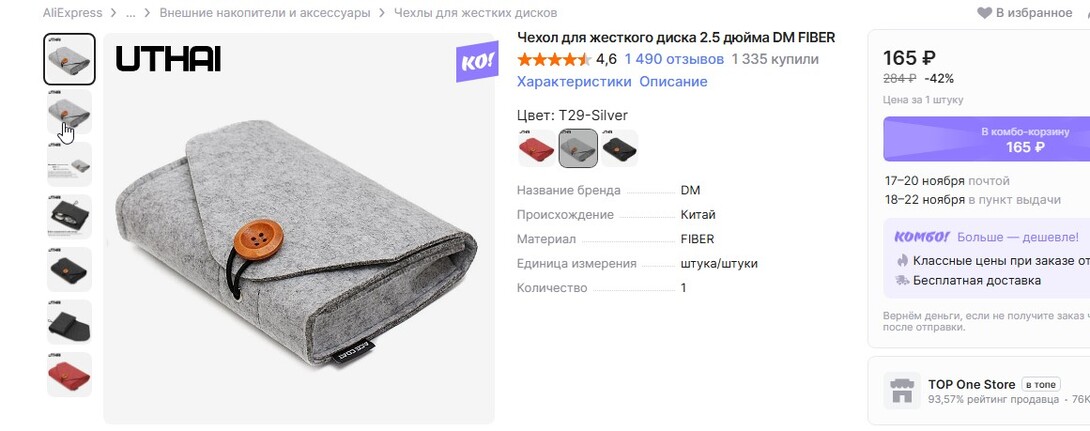Show the red case thumbnail at bottom
The image size is (1090, 431).
tap(70, 374)
